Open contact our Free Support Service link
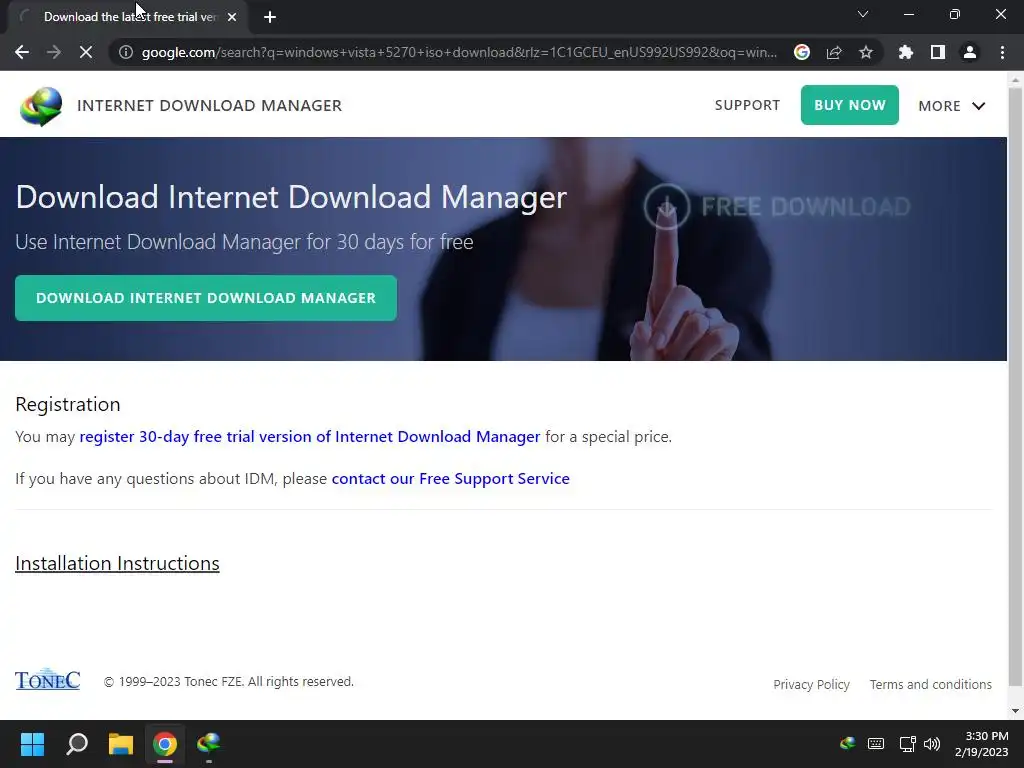 (x=451, y=479)
